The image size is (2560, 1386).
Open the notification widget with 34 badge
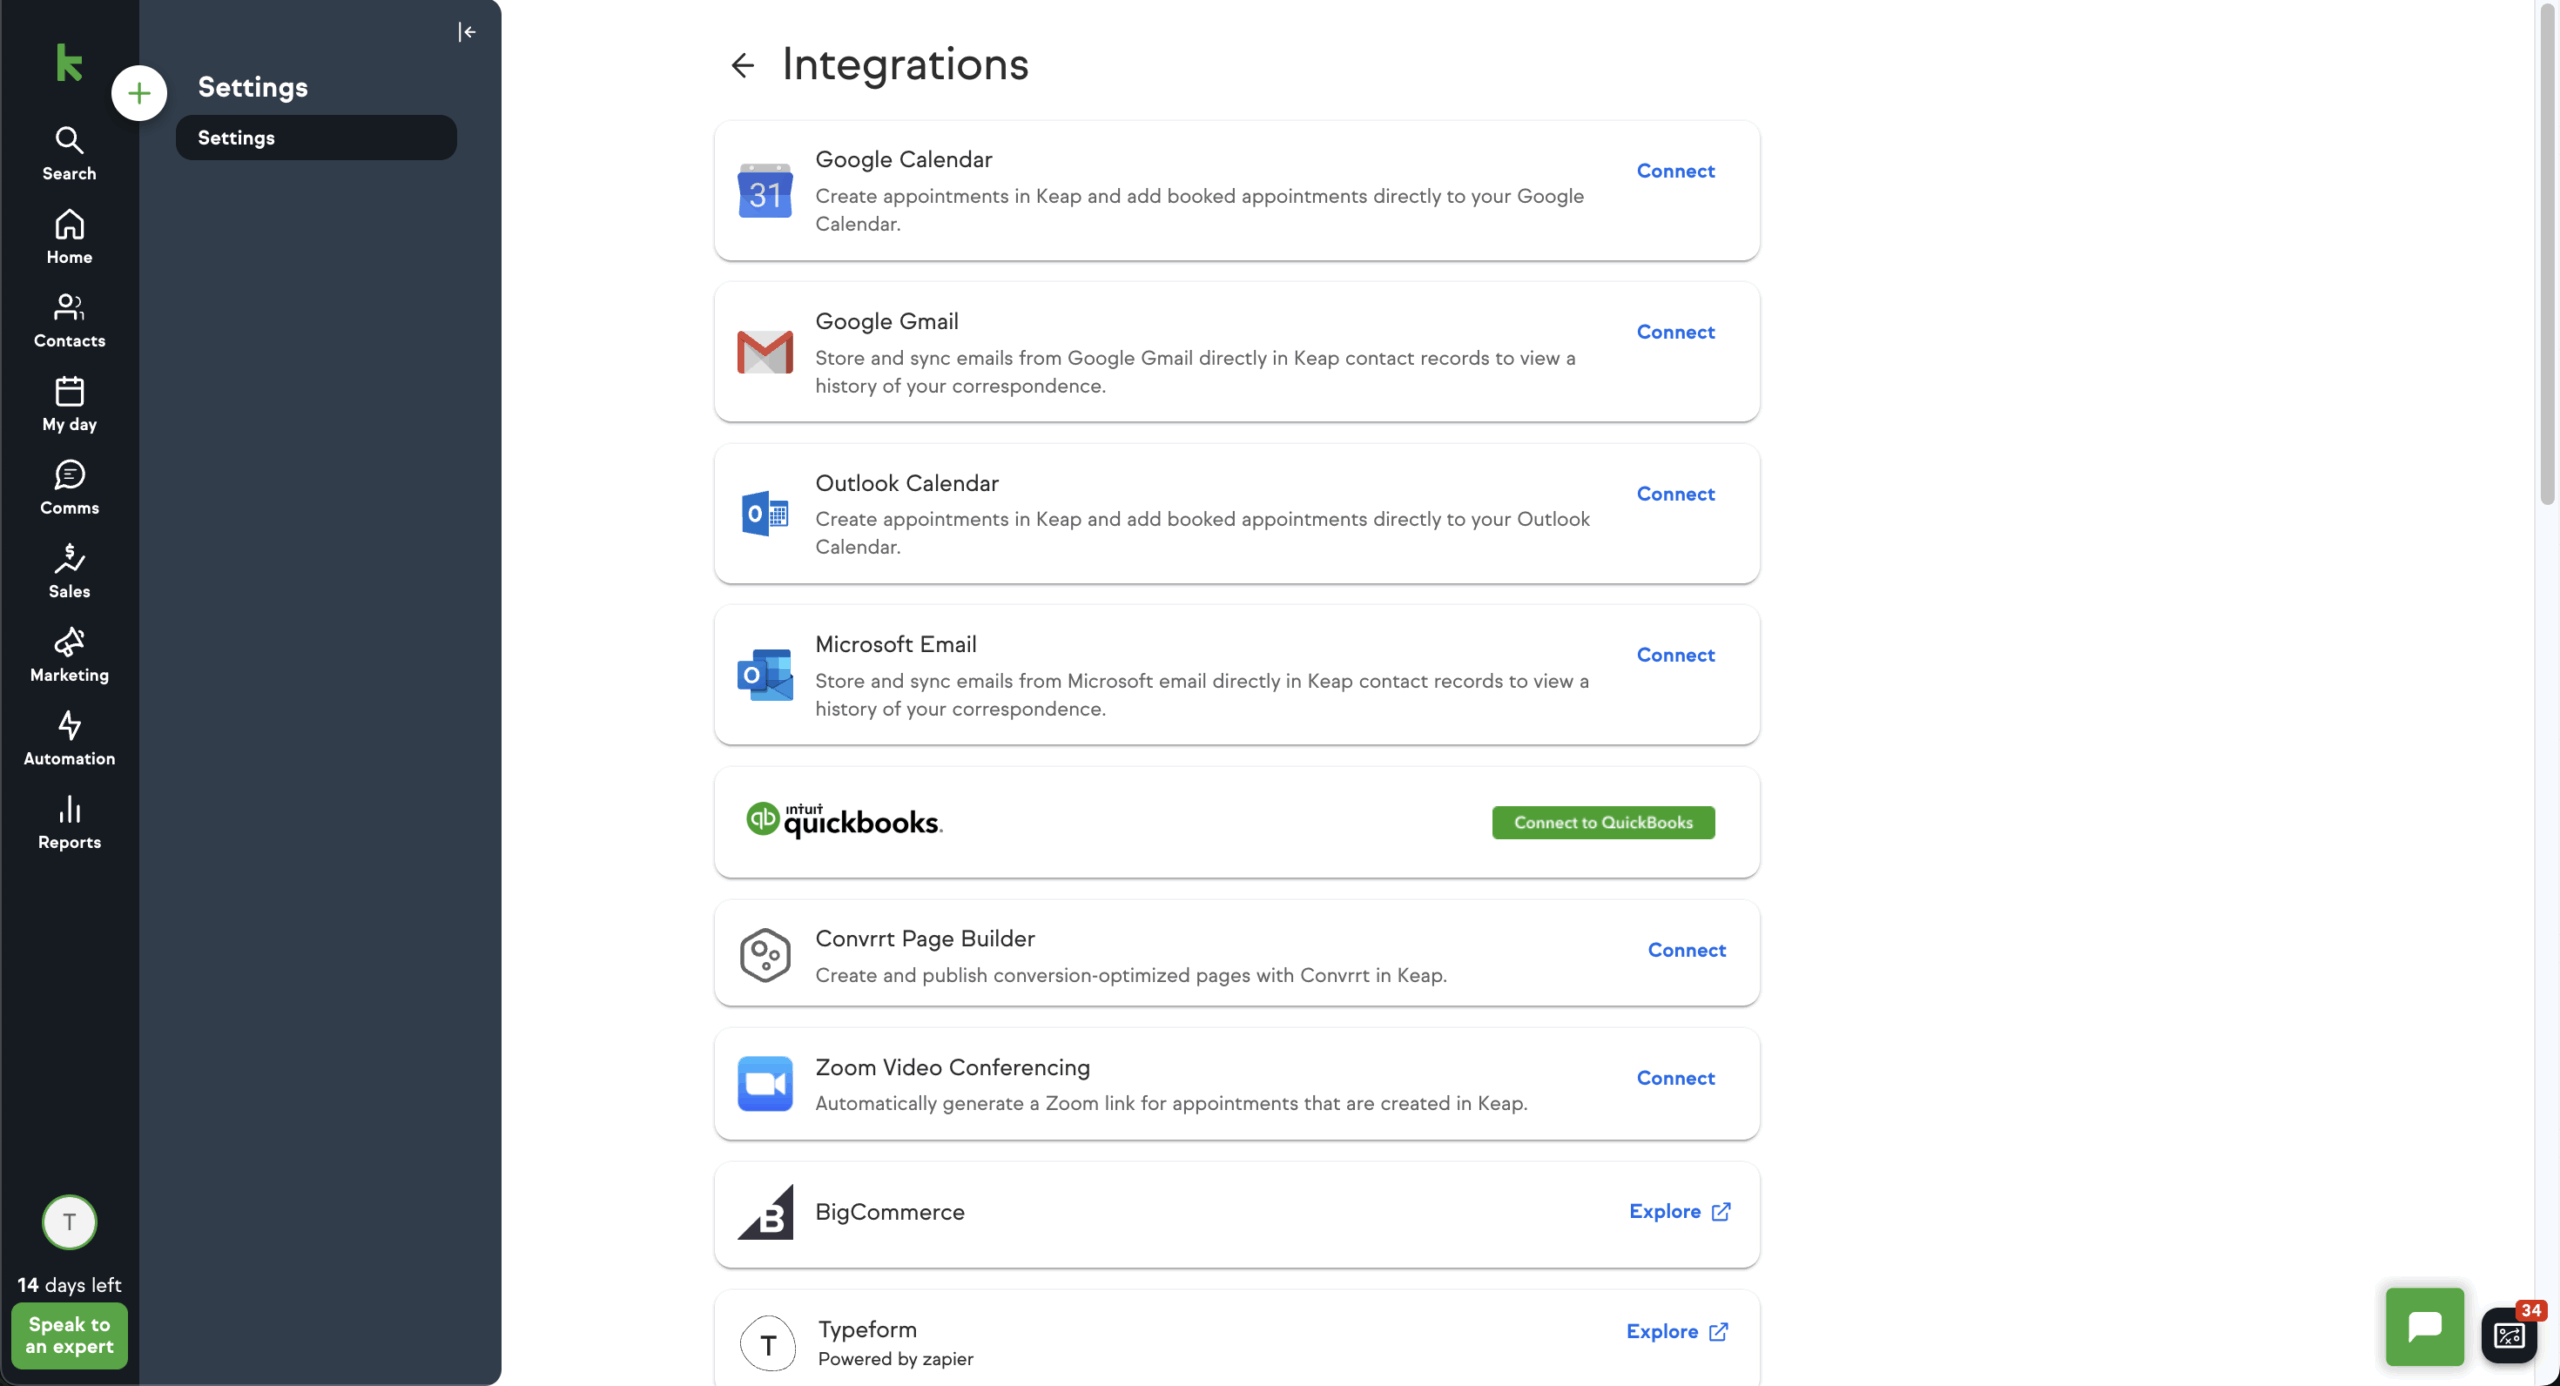click(2509, 1334)
